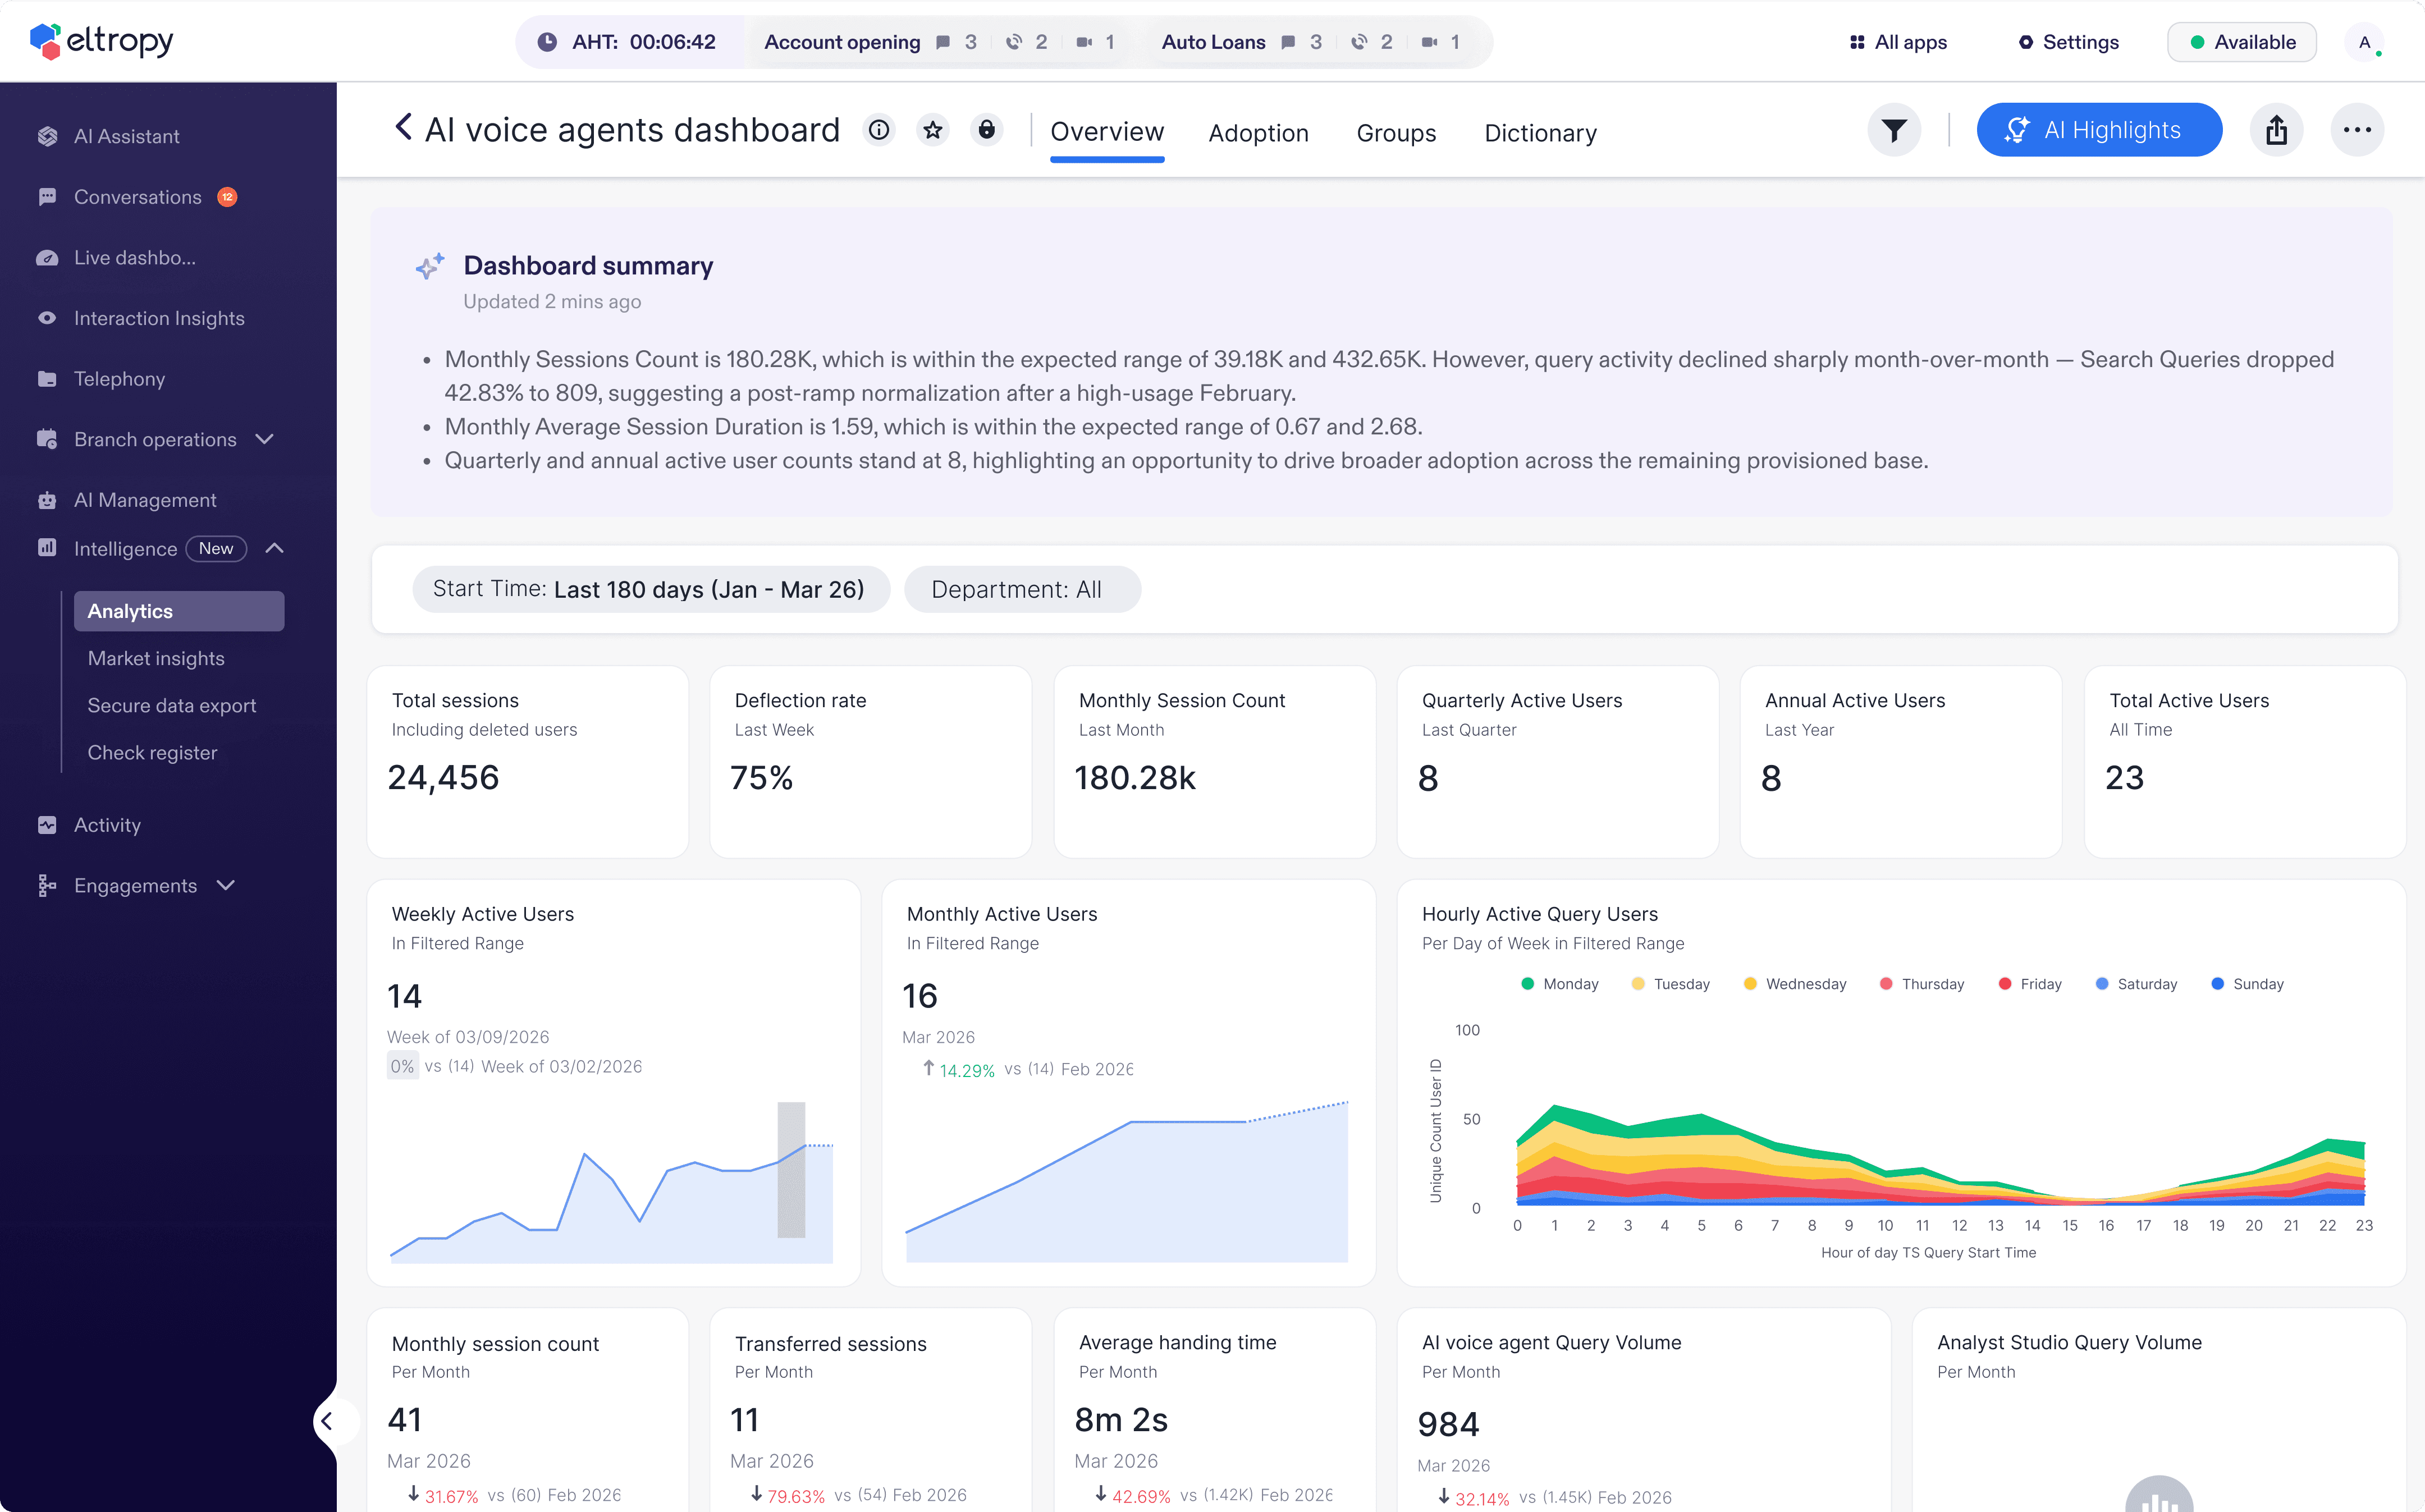Open the Dictionary tab
The height and width of the screenshot is (1512, 2425).
[1540, 133]
